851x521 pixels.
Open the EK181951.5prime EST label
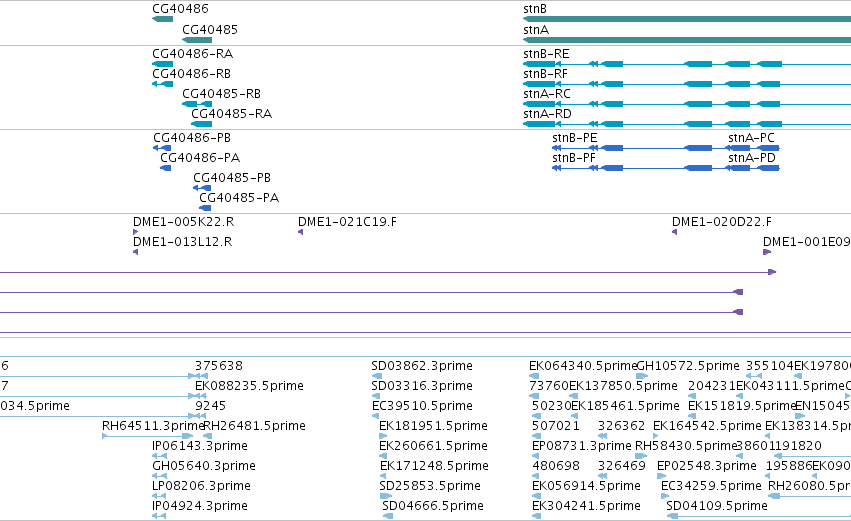click(x=434, y=425)
